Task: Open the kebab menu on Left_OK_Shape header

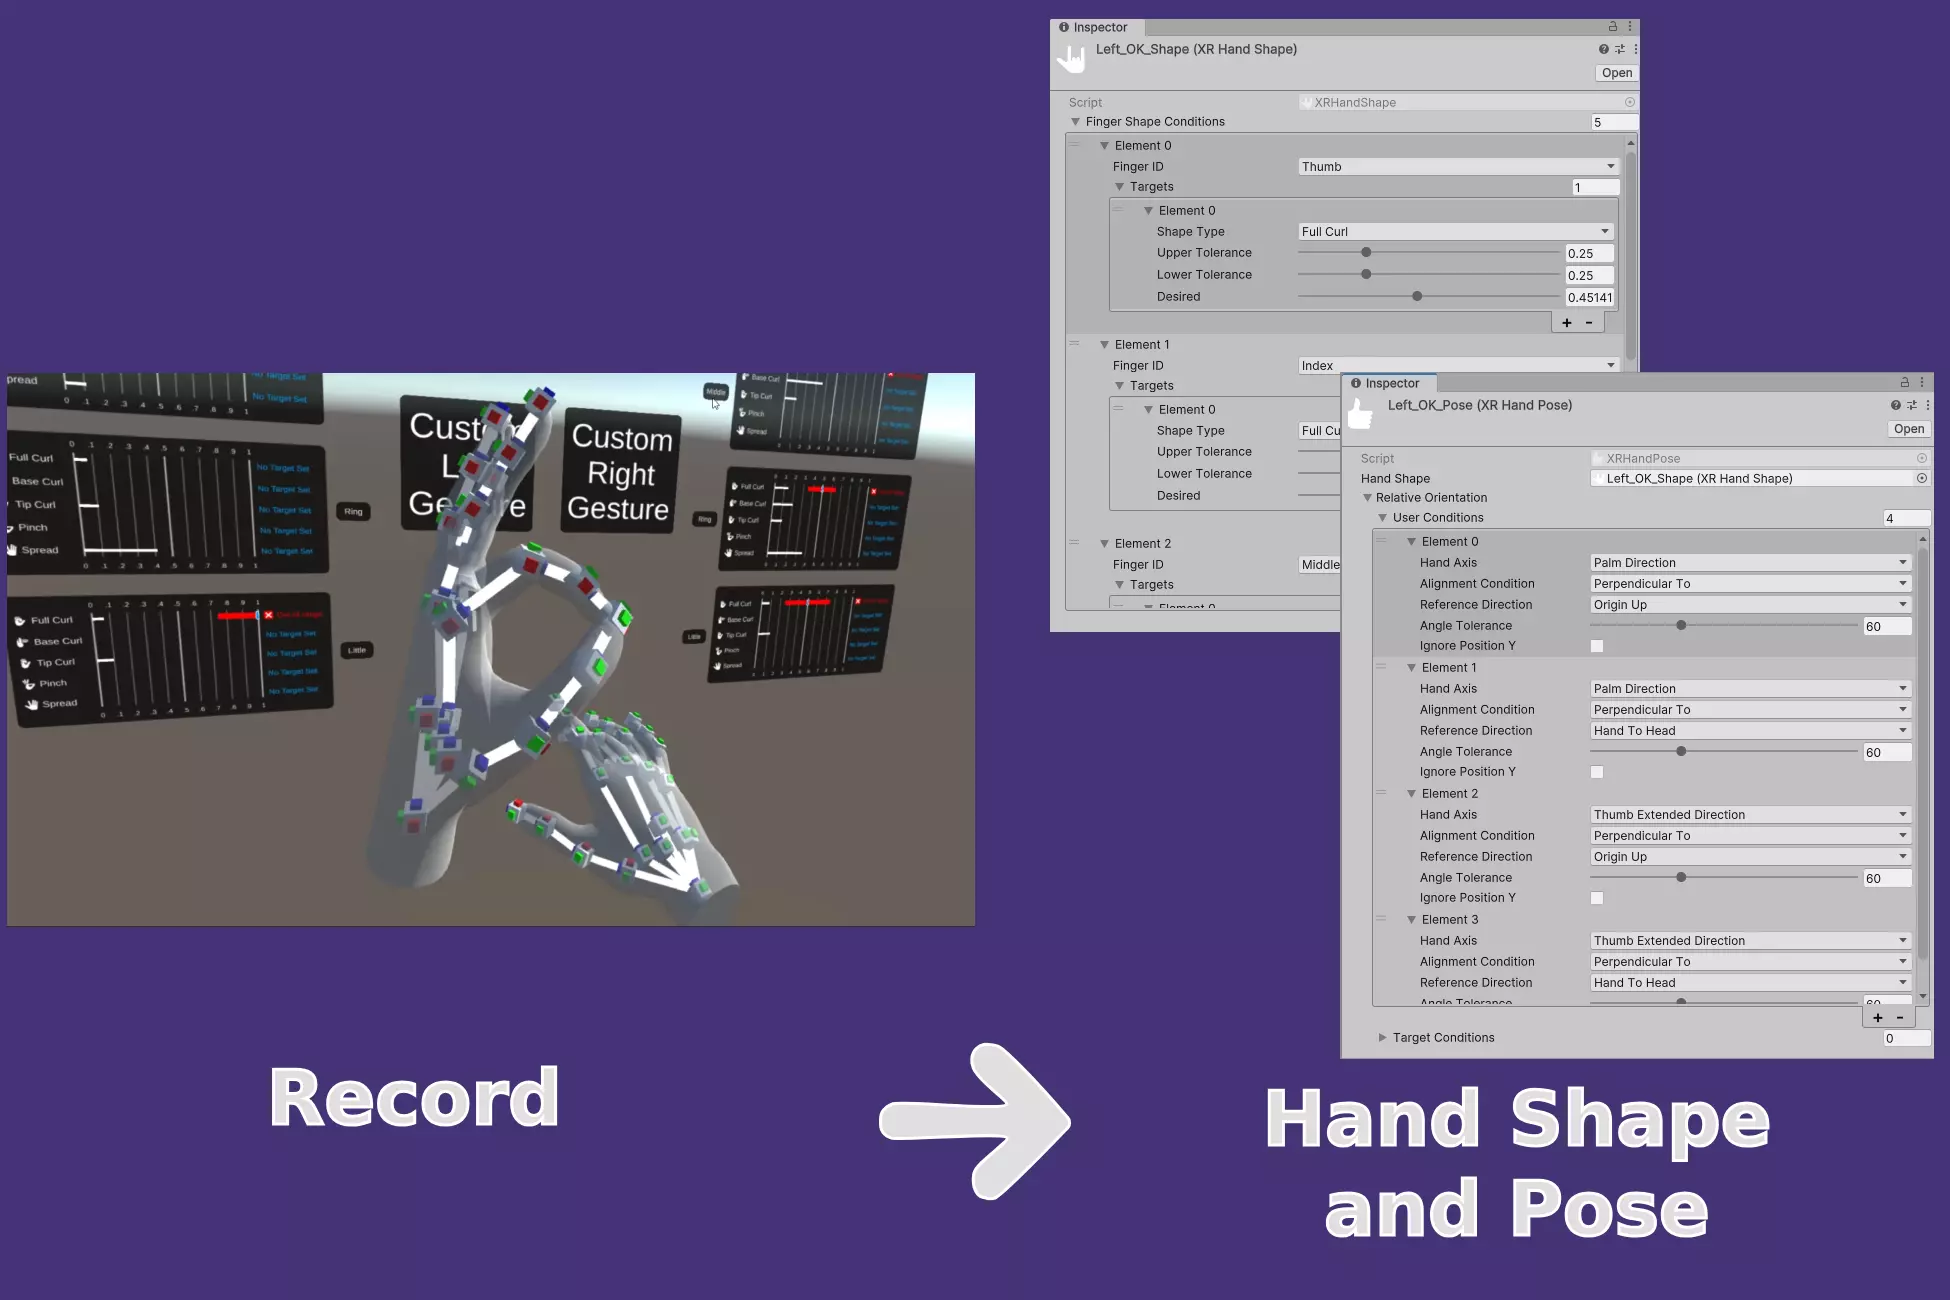Action: tap(1636, 48)
